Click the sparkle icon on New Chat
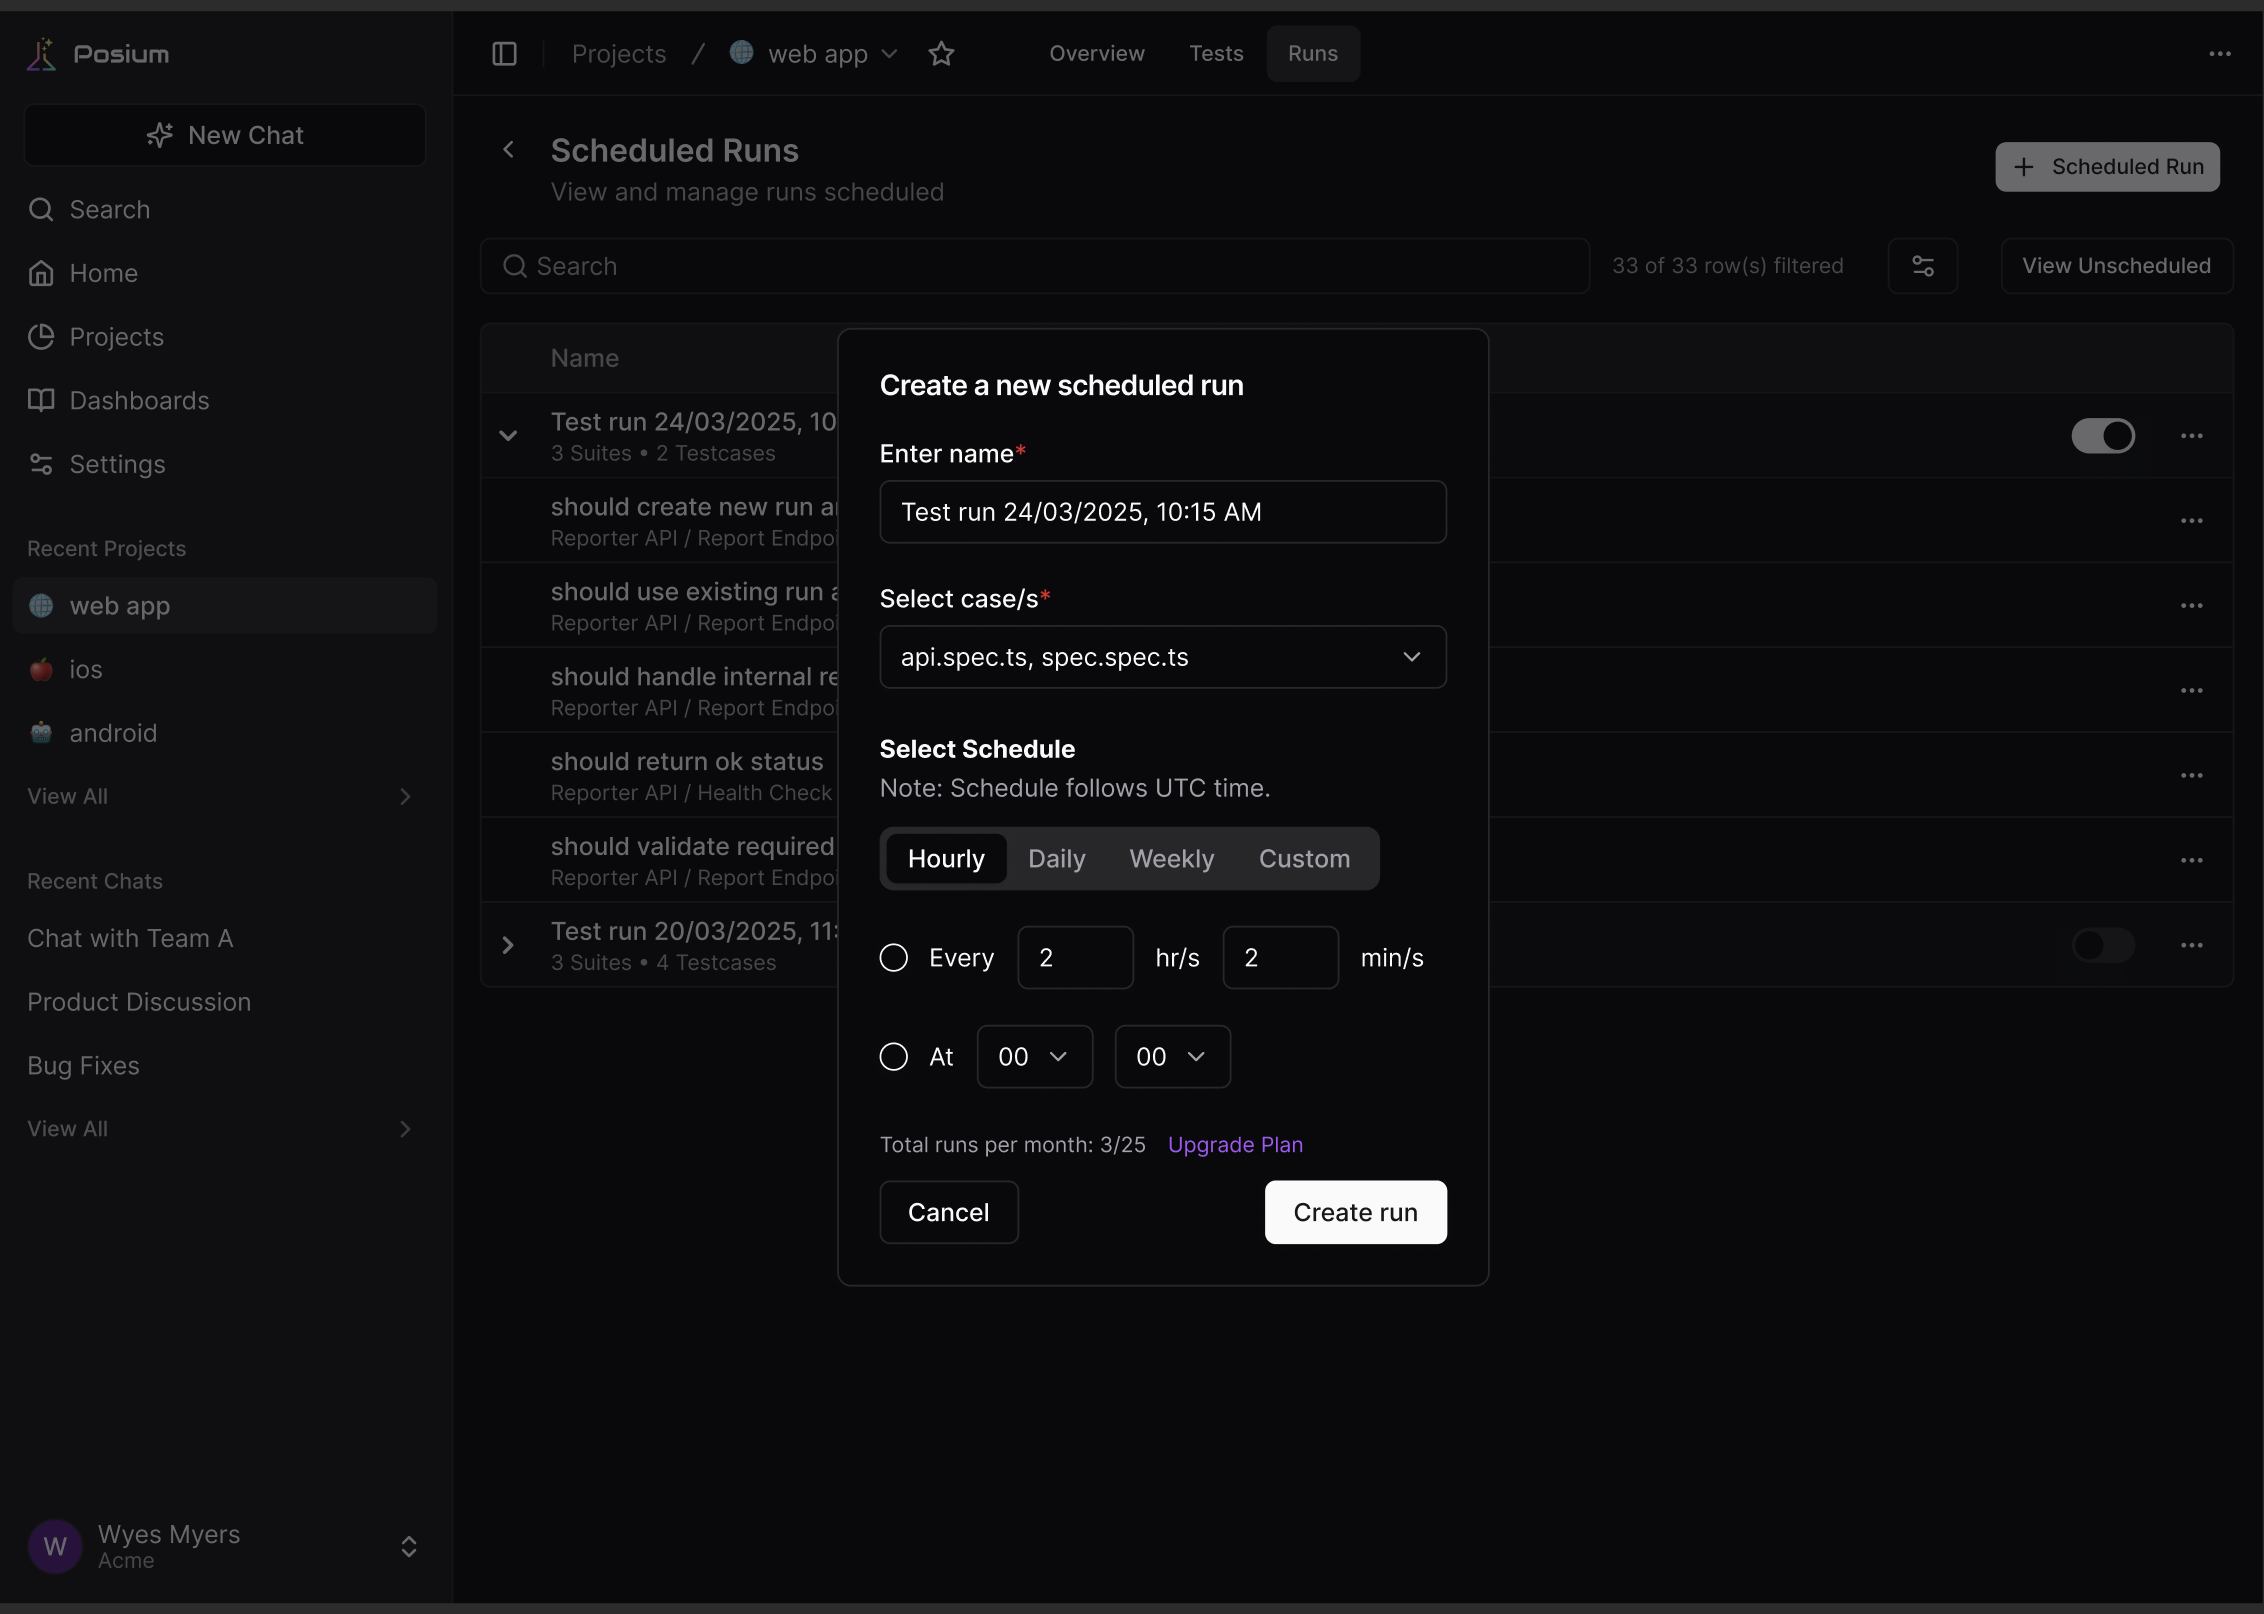 (x=160, y=135)
